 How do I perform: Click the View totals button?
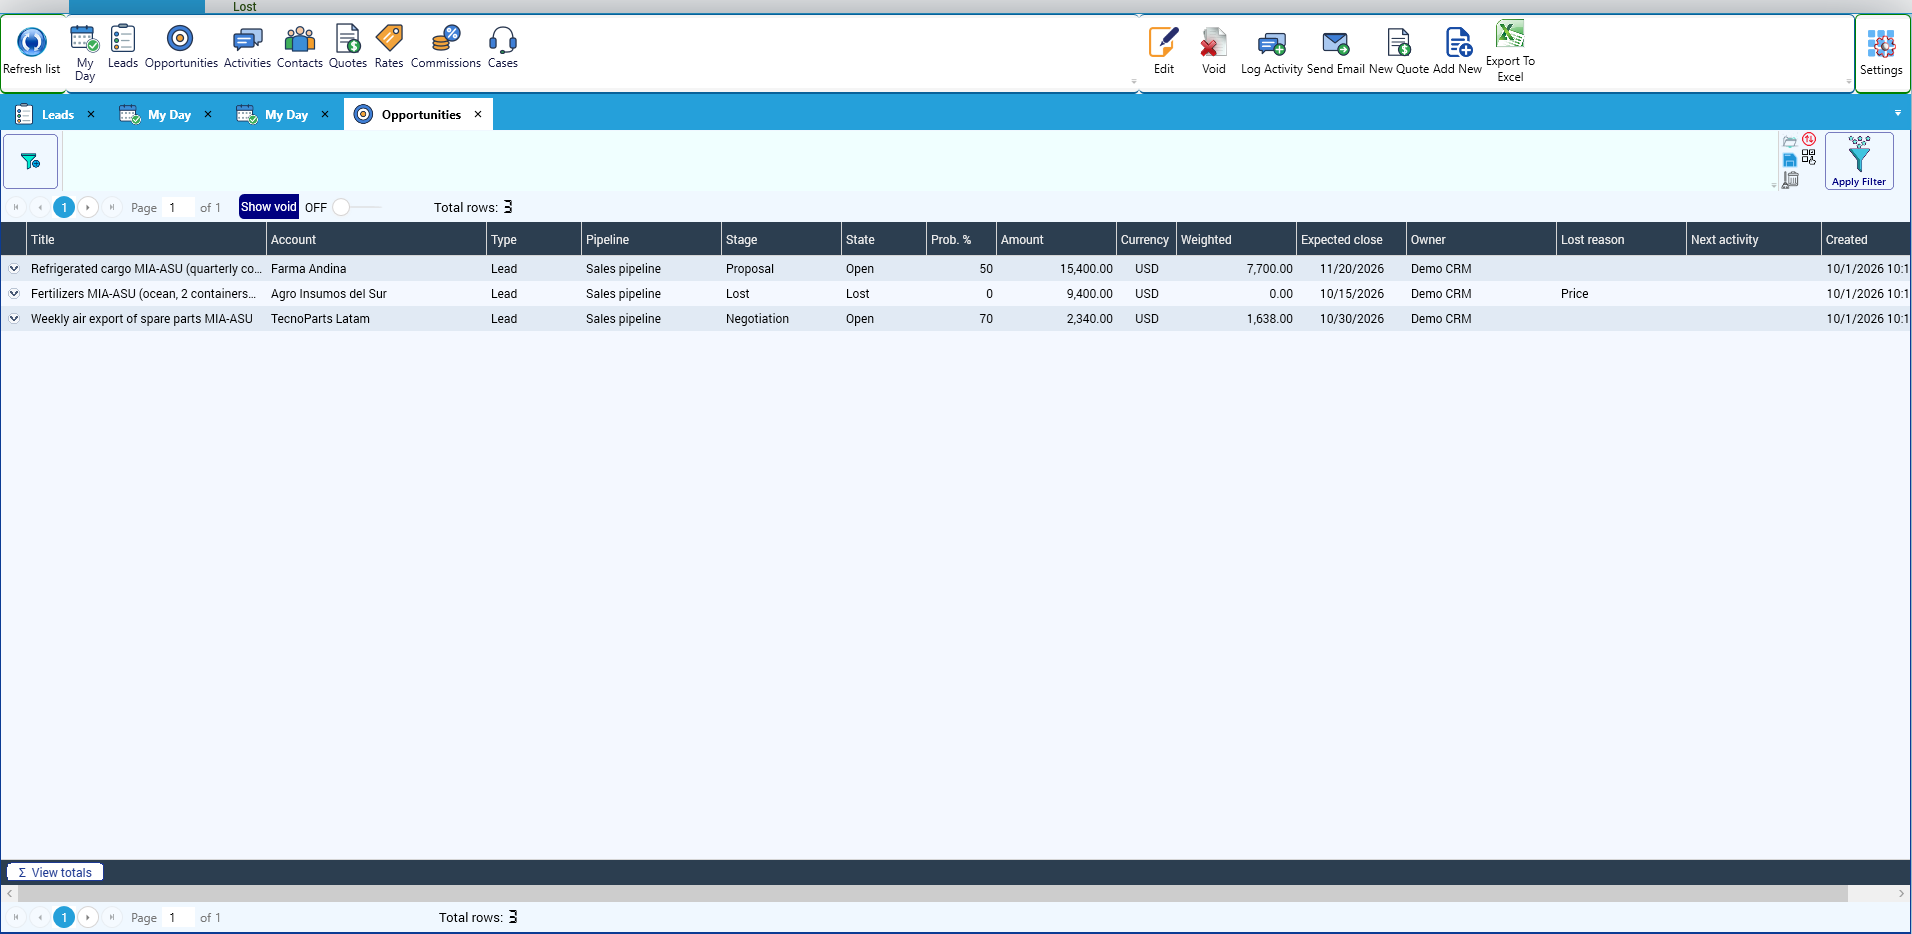coord(55,872)
